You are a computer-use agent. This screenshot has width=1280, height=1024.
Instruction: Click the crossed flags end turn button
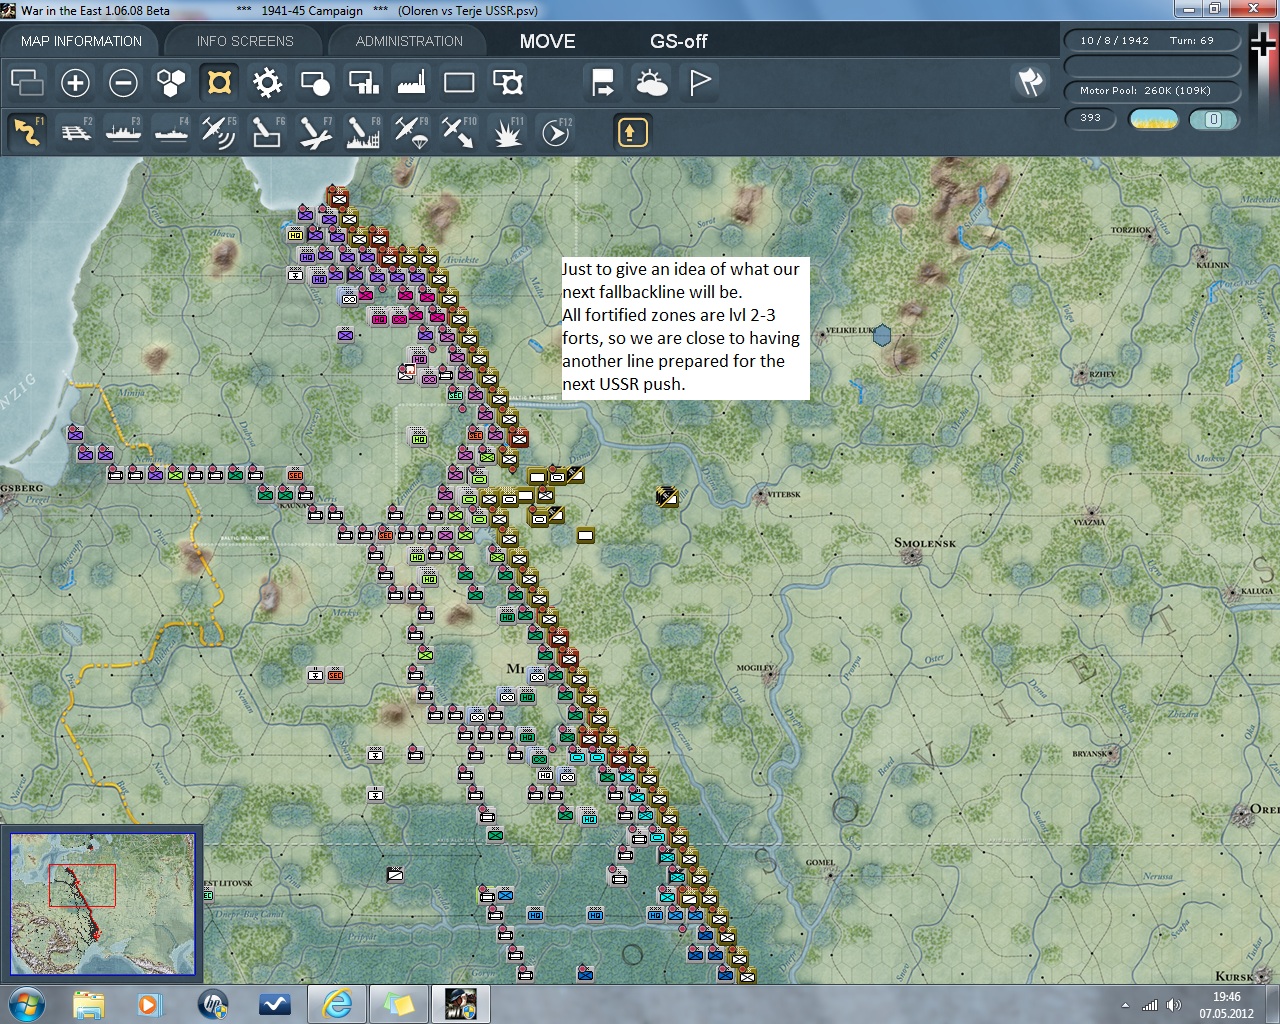1030,82
